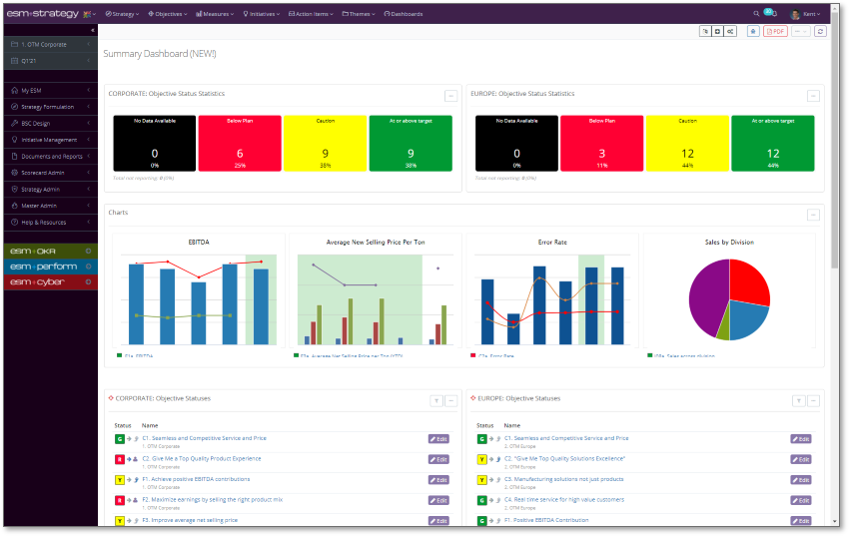849x536 pixels.
Task: Collapse the Charts panel
Action: click(x=813, y=214)
